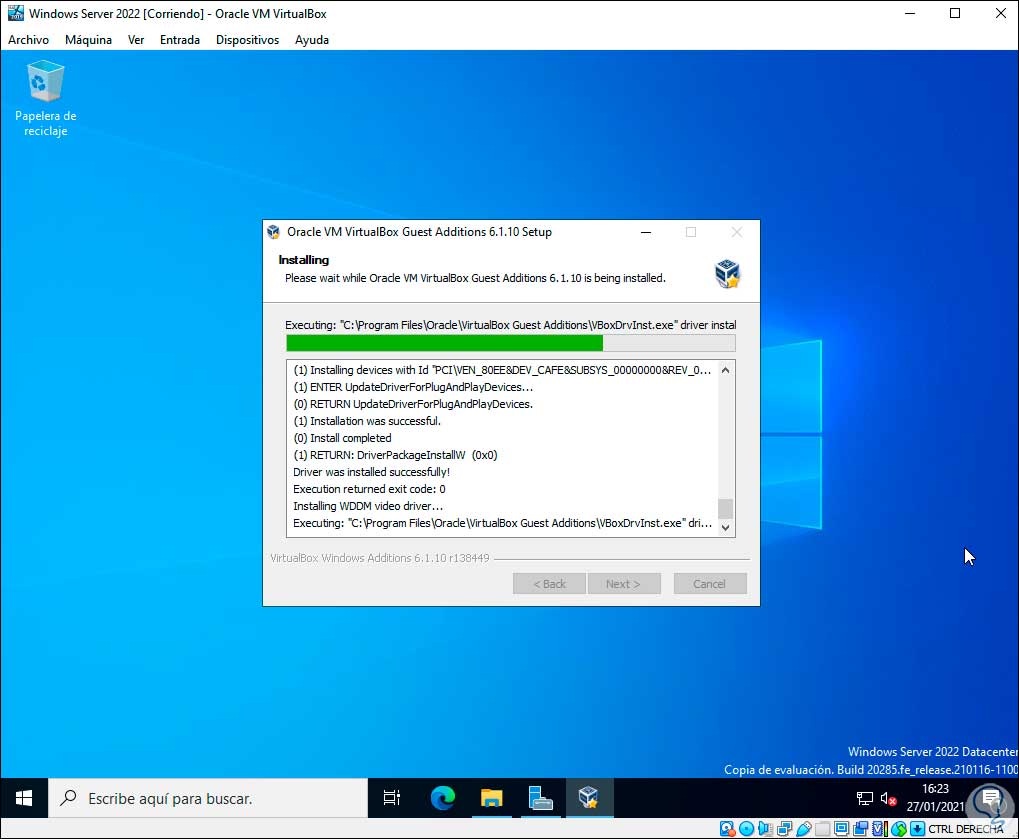Open the Ayuda menu
Image resolution: width=1019 pixels, height=839 pixels.
tap(311, 40)
